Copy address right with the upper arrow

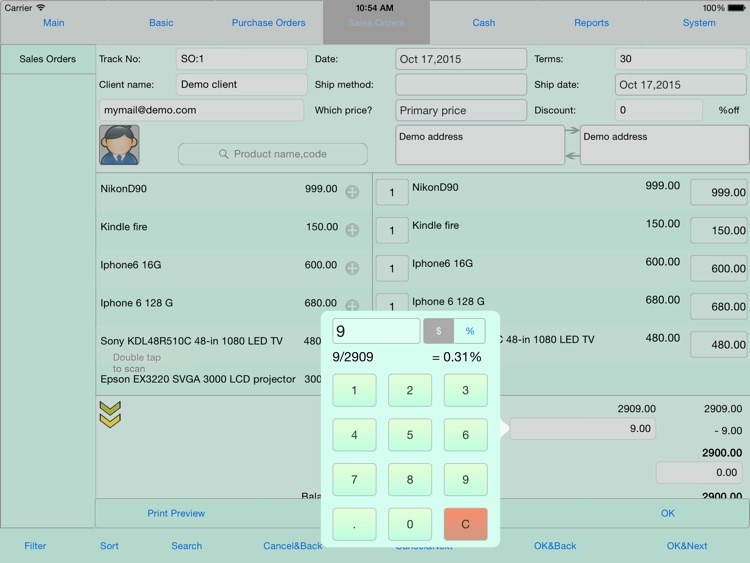click(x=572, y=130)
